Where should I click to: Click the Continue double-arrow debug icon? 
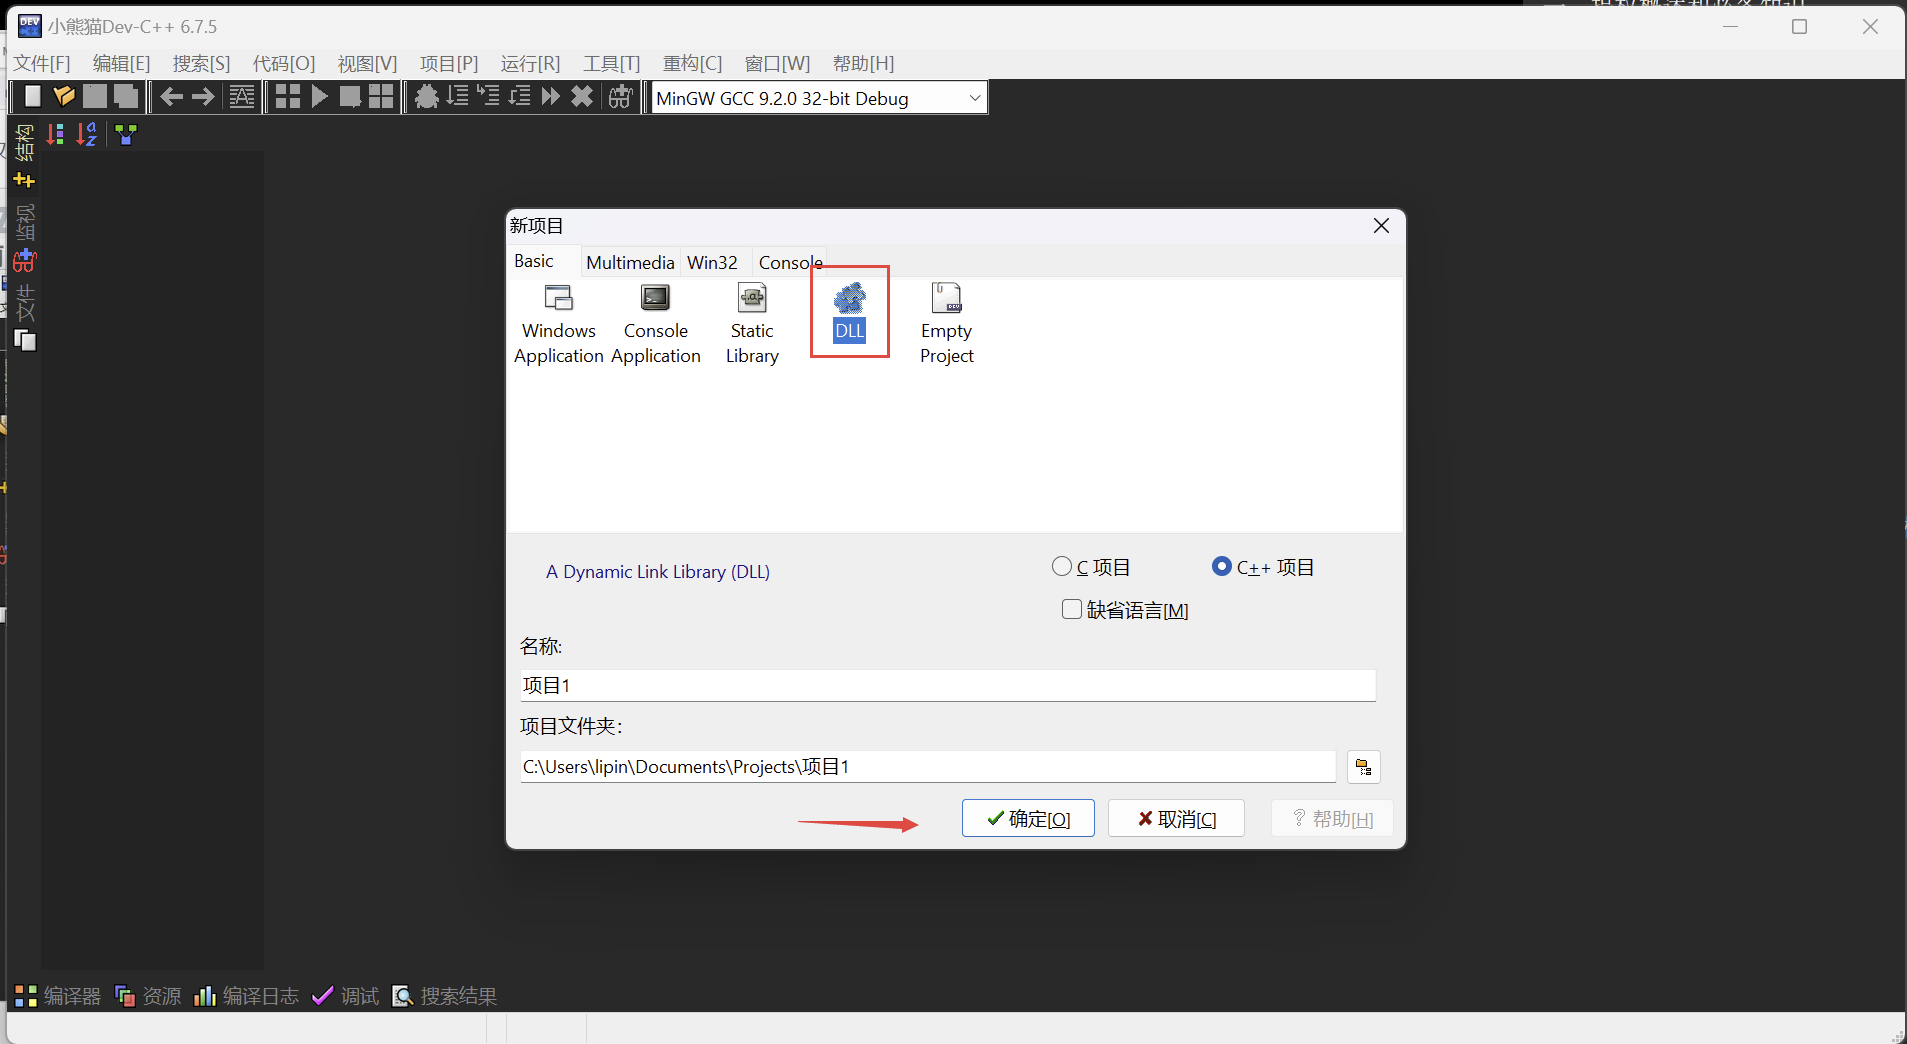tap(551, 97)
